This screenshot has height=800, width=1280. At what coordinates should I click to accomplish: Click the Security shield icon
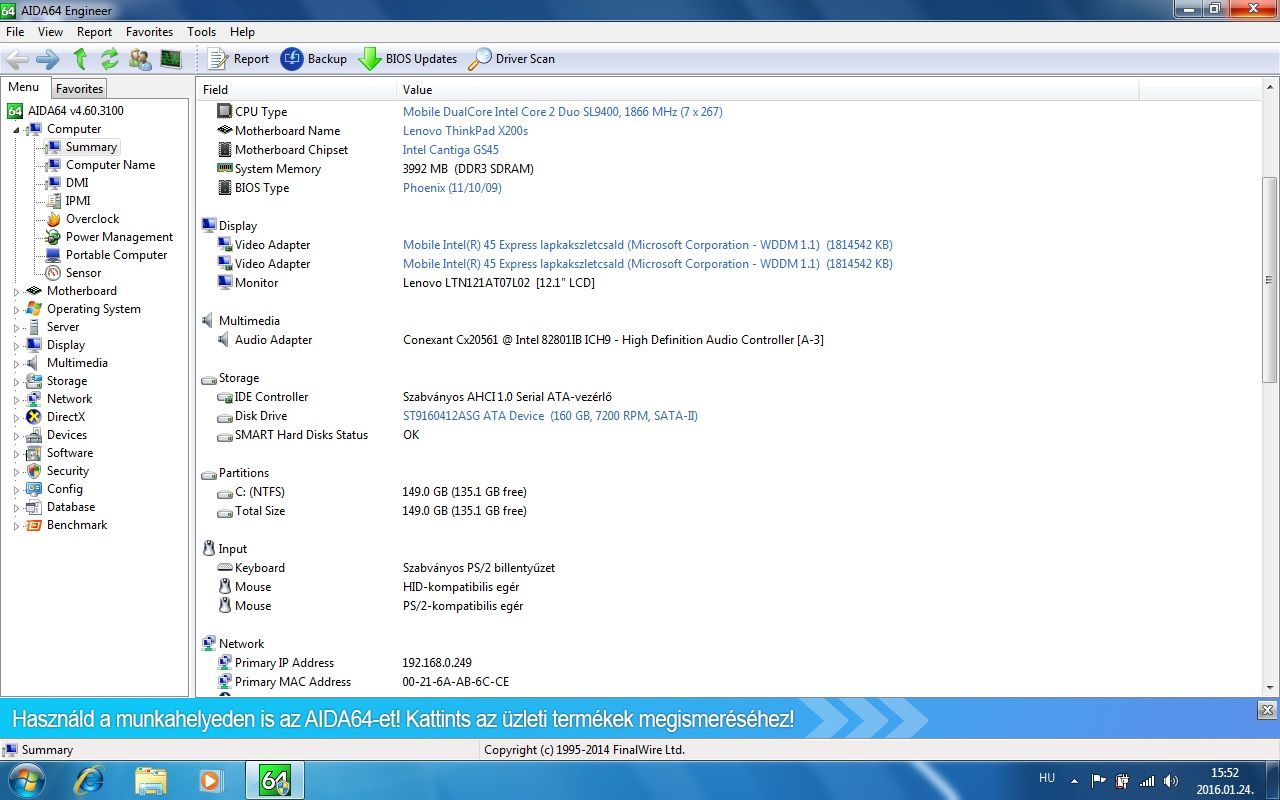[x=34, y=471]
